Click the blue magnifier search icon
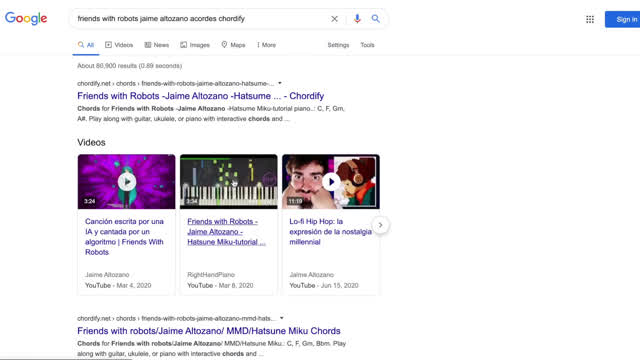Image resolution: width=640 pixels, height=360 pixels. click(x=376, y=19)
